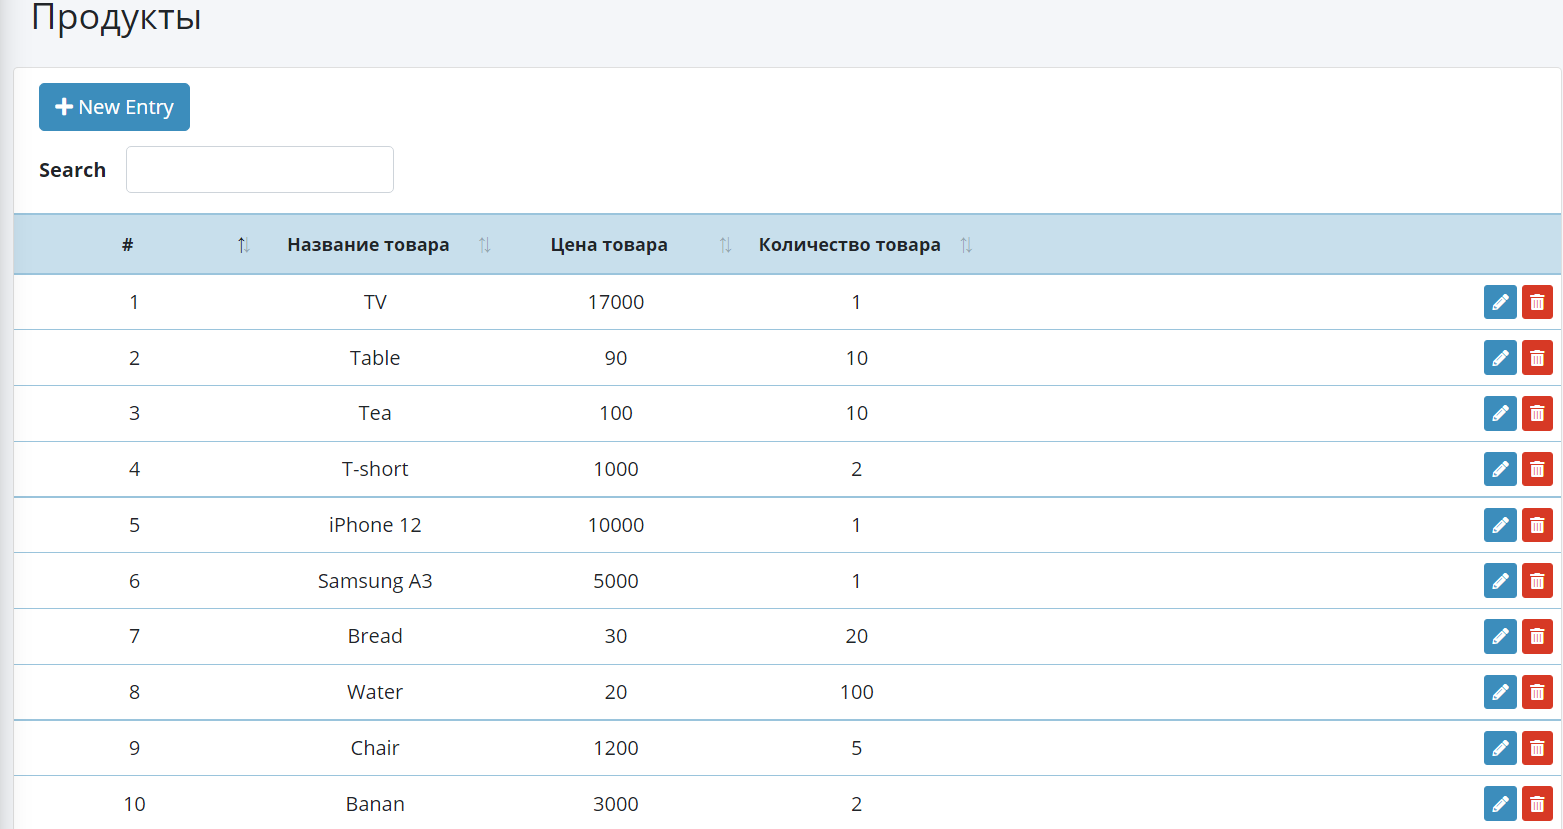Select the Table product name cell
The height and width of the screenshot is (829, 1563).
tap(375, 358)
